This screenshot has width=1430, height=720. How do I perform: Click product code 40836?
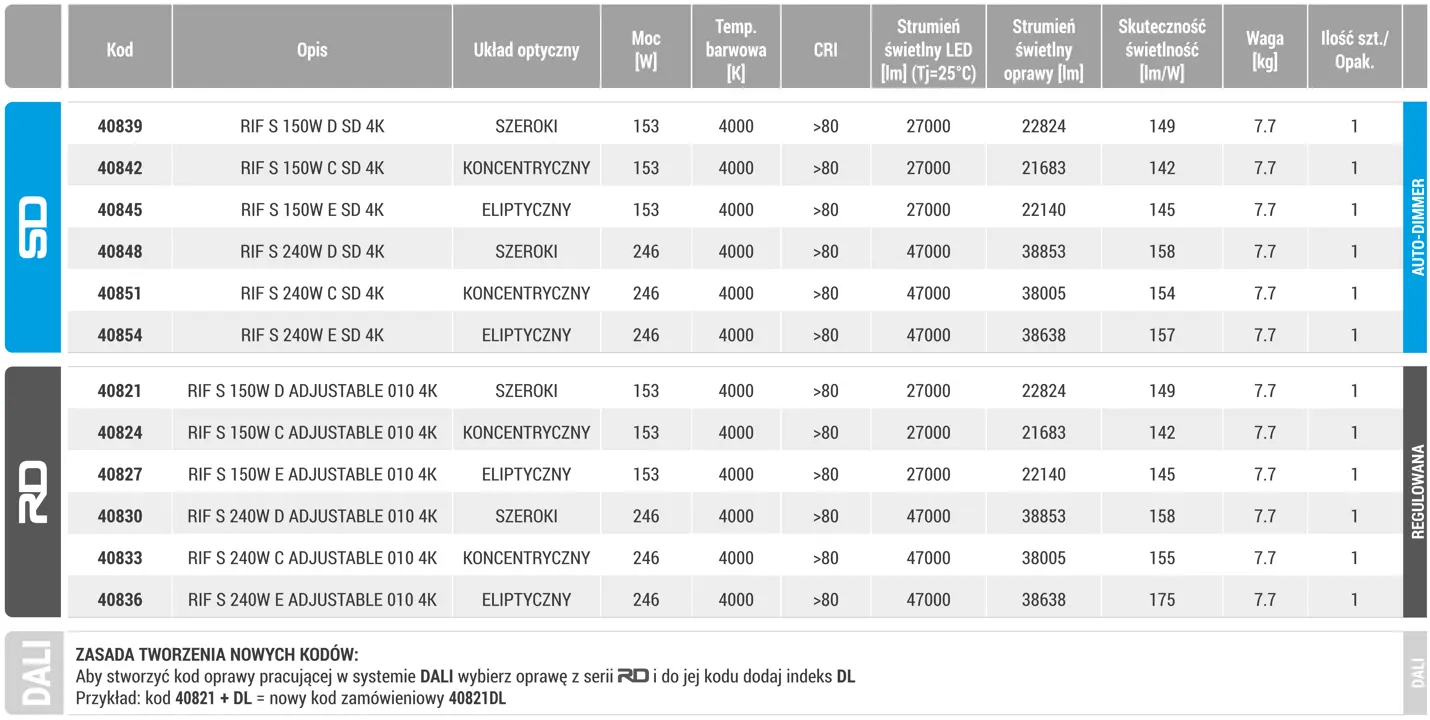120,600
